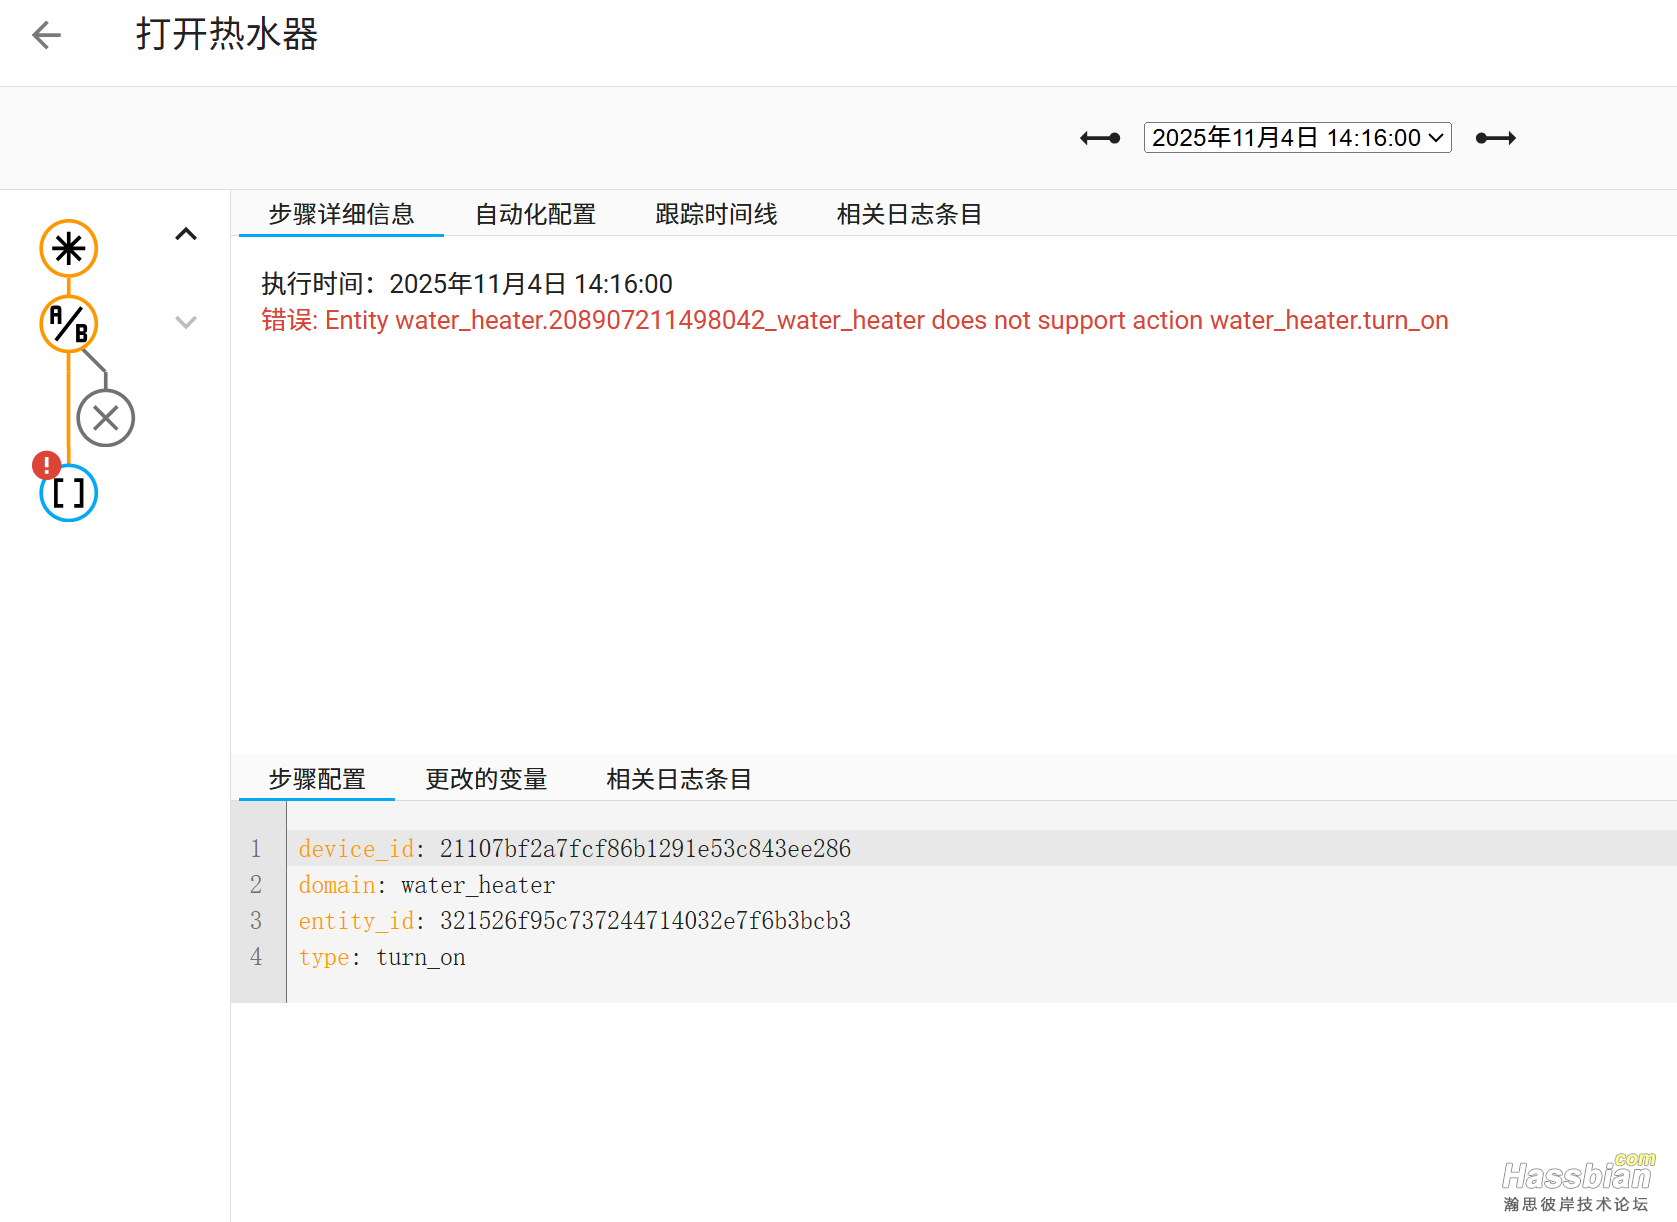1677x1222 pixels.
Task: Select the failed action node with error badge
Action: (67, 492)
